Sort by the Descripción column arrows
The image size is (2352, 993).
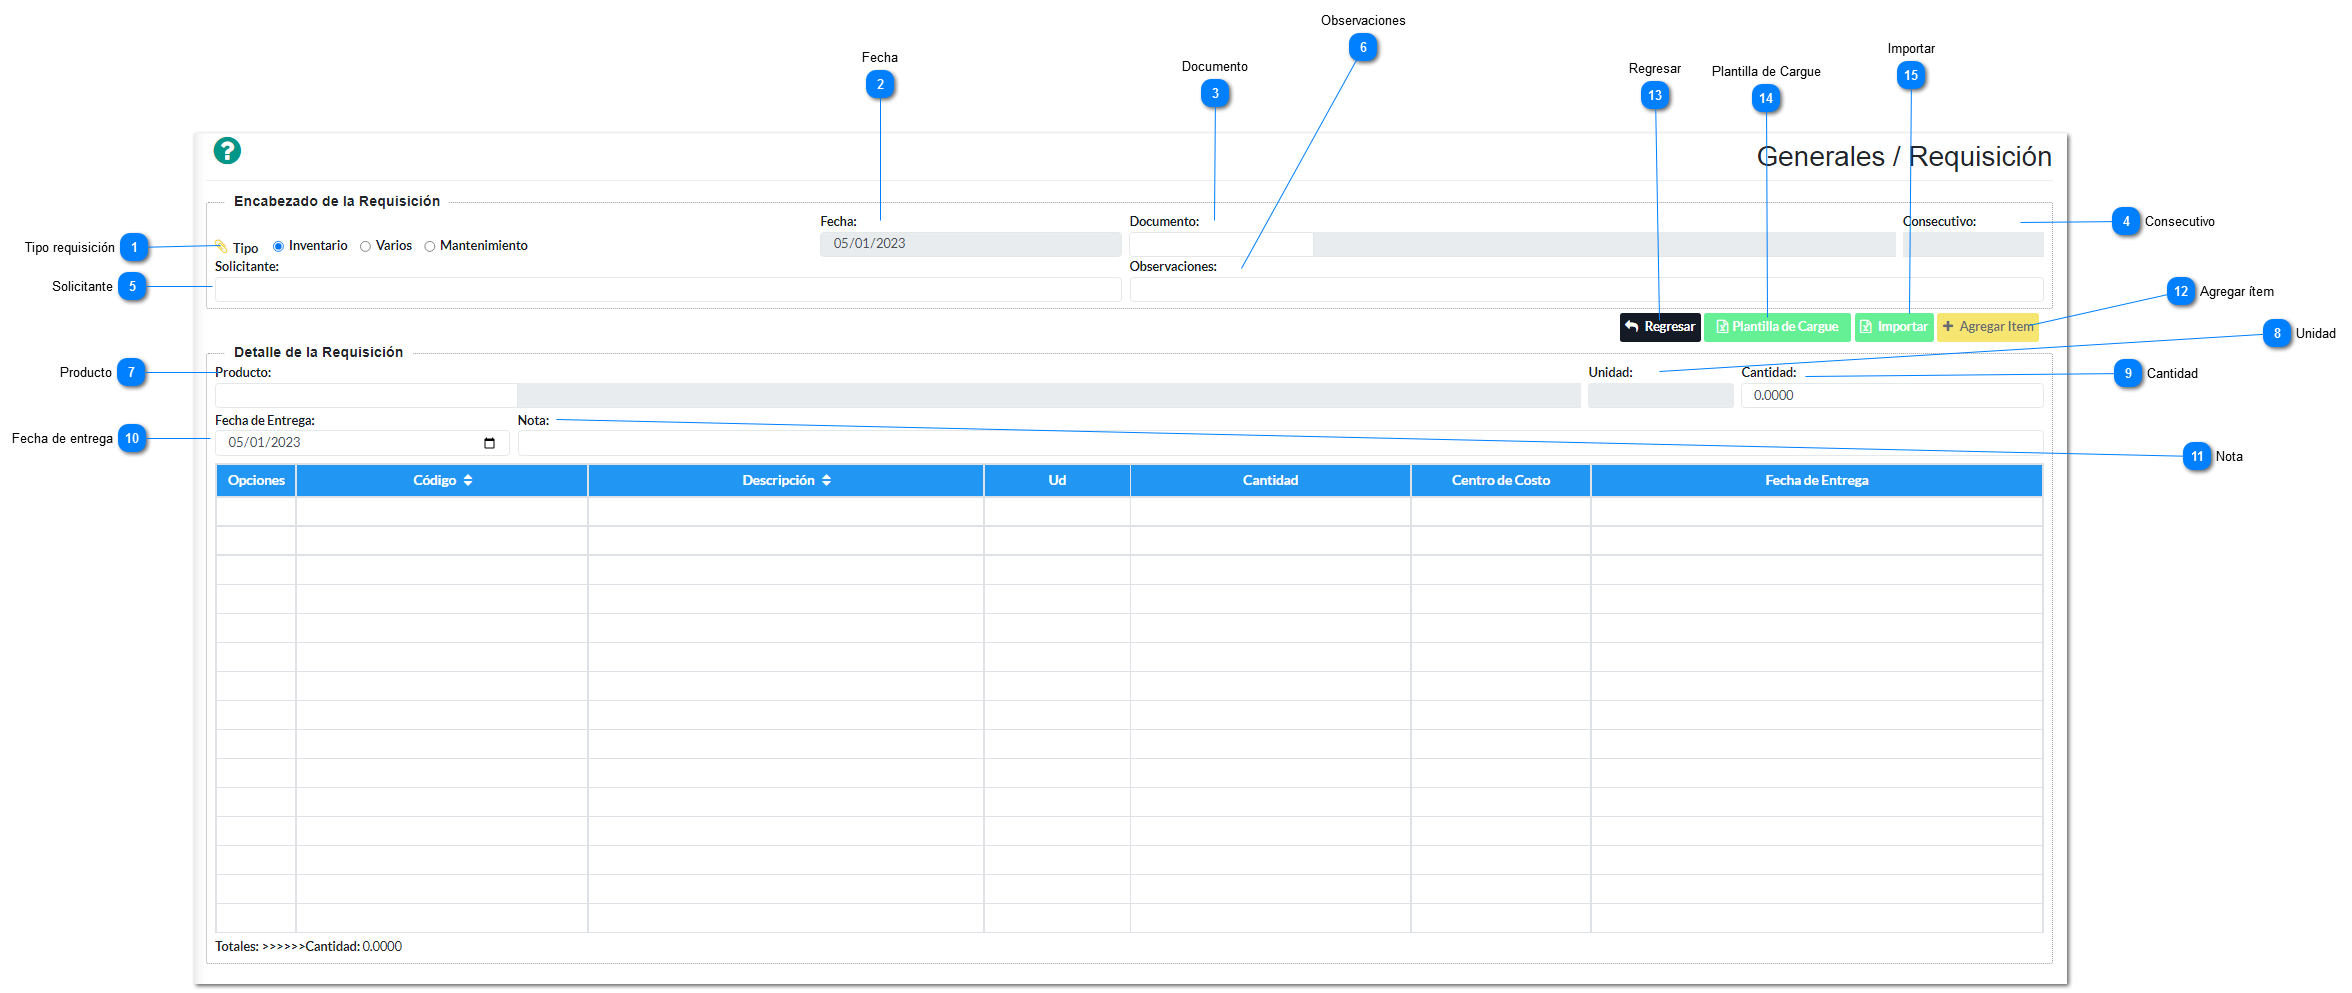coord(826,481)
